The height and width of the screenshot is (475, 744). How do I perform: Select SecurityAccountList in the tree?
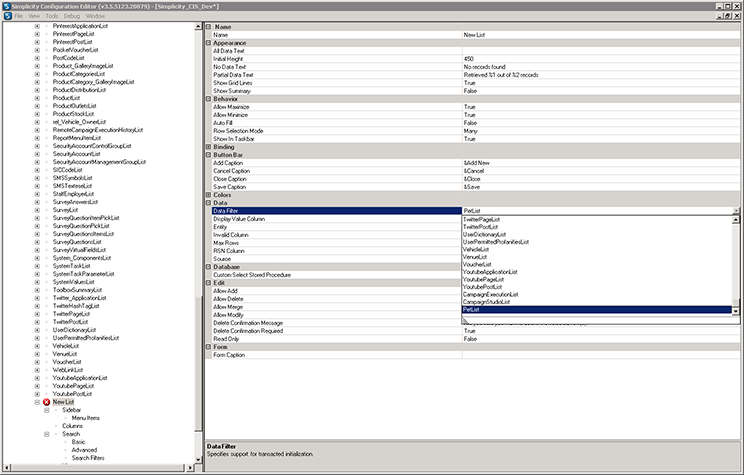click(x=76, y=154)
